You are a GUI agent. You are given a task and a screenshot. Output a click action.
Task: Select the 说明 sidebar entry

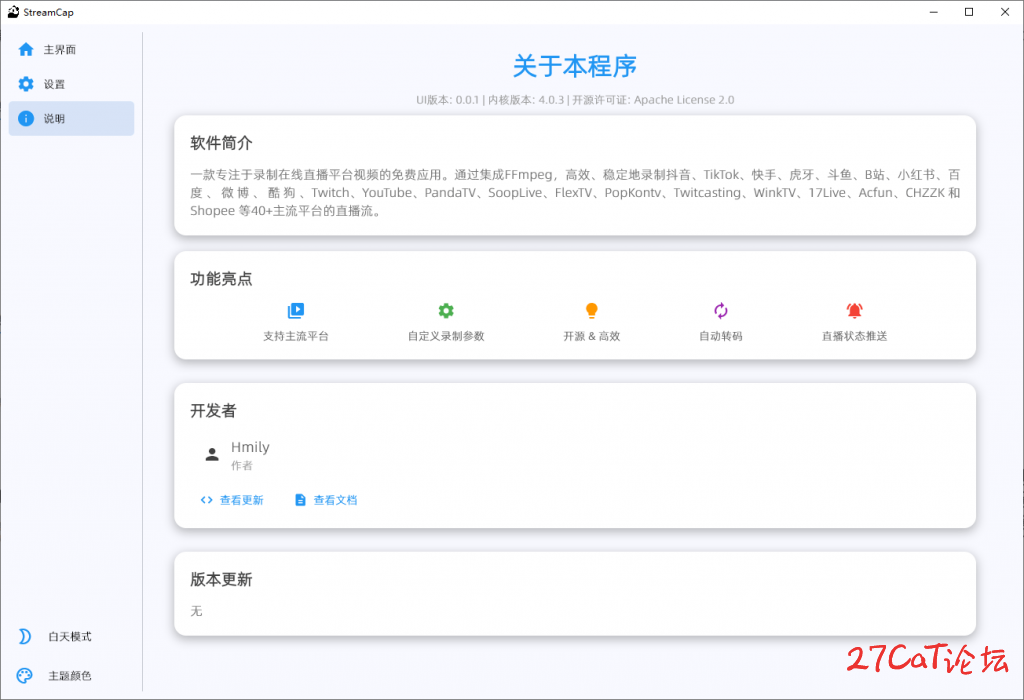point(54,119)
